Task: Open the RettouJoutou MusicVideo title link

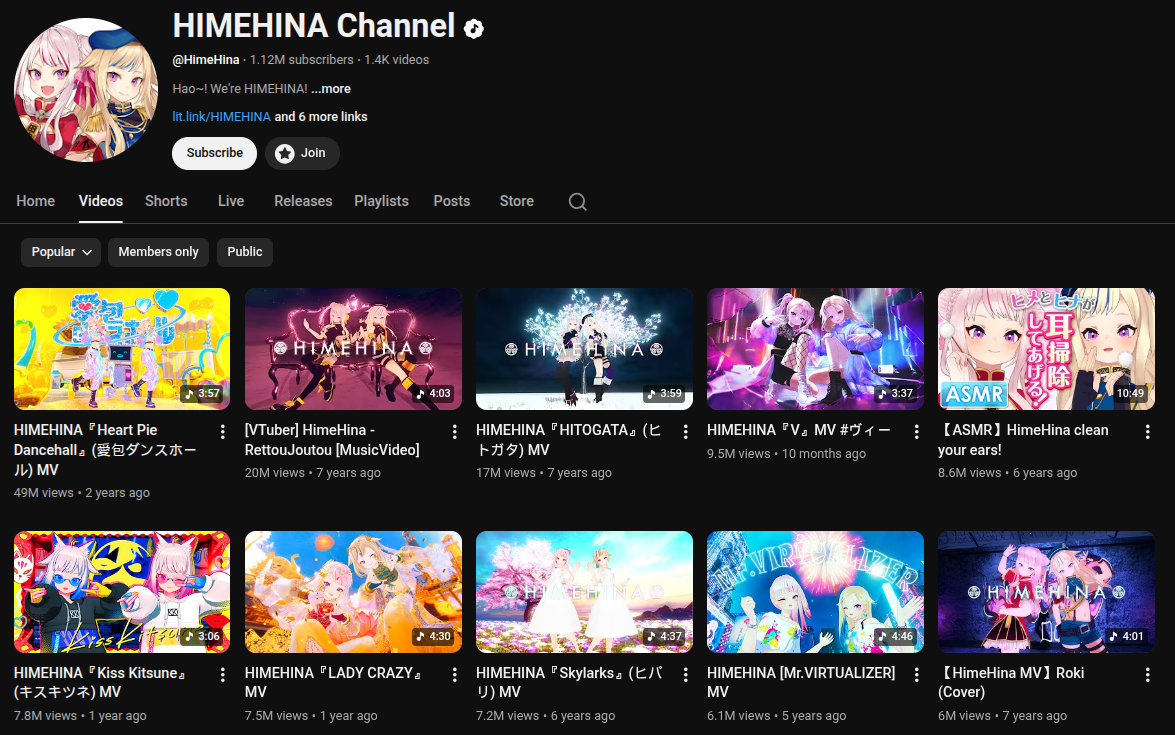Action: pos(332,440)
